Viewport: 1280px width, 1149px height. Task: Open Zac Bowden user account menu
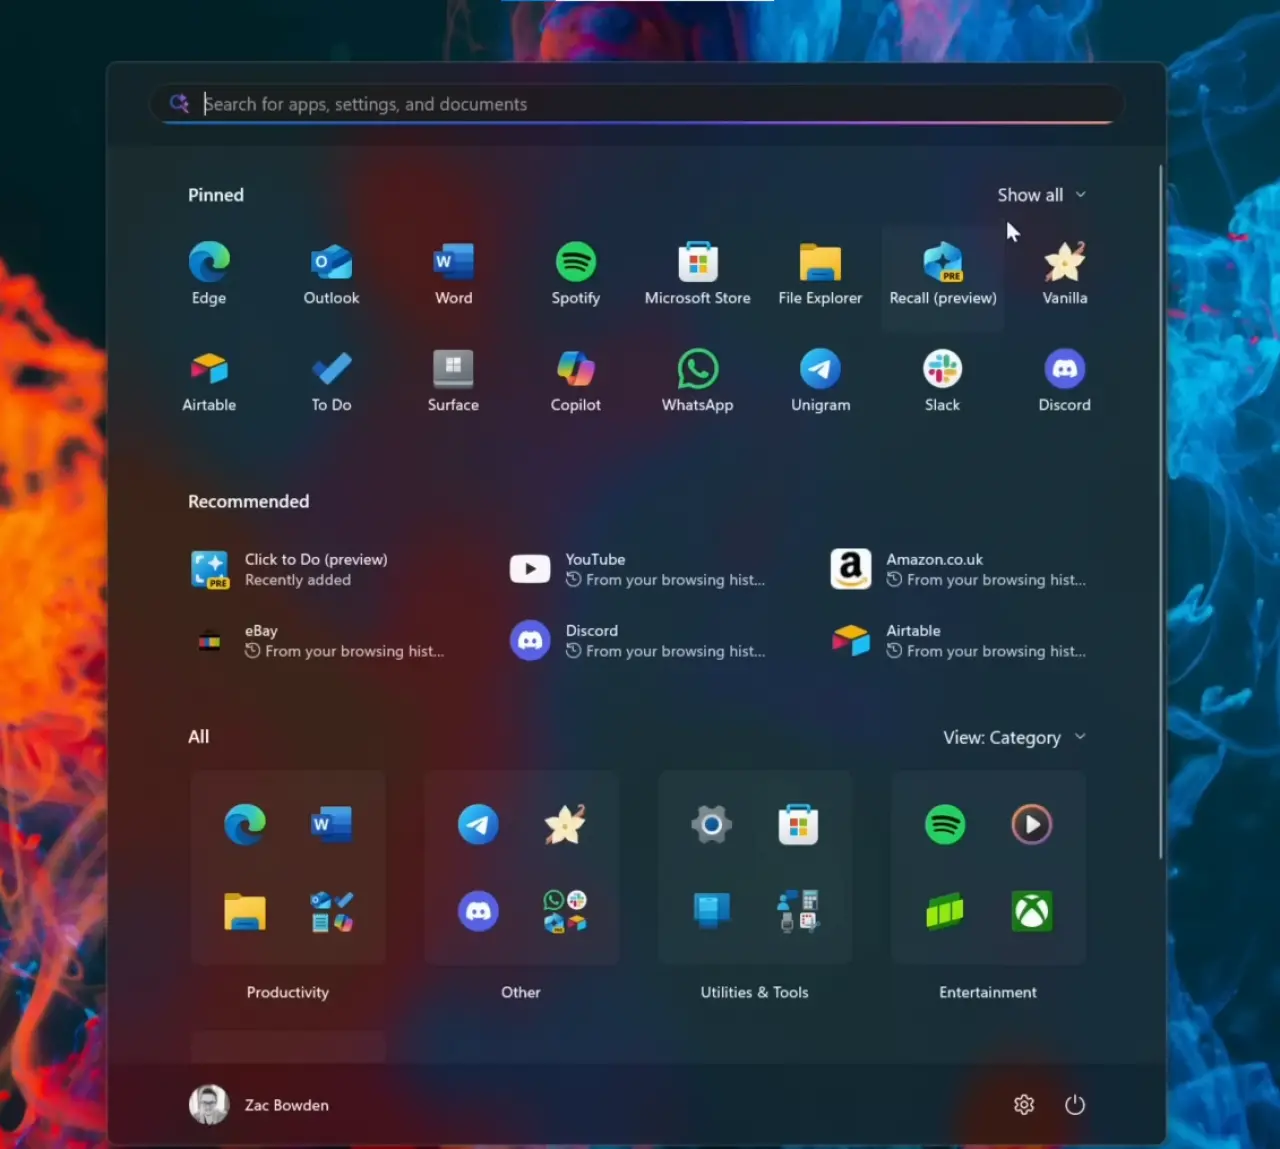click(x=260, y=1105)
